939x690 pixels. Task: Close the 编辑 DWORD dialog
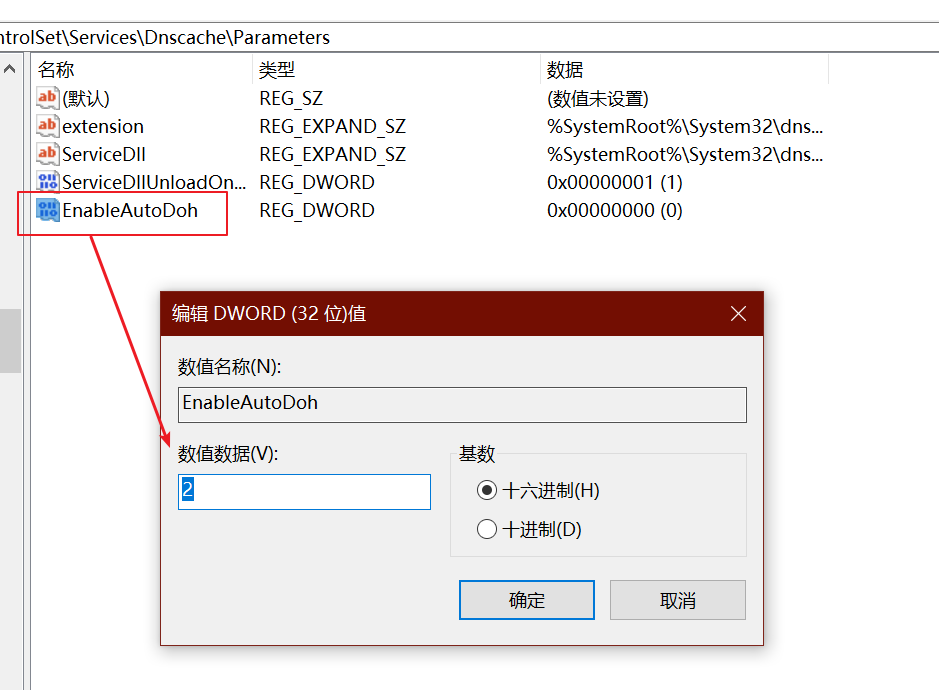(738, 312)
